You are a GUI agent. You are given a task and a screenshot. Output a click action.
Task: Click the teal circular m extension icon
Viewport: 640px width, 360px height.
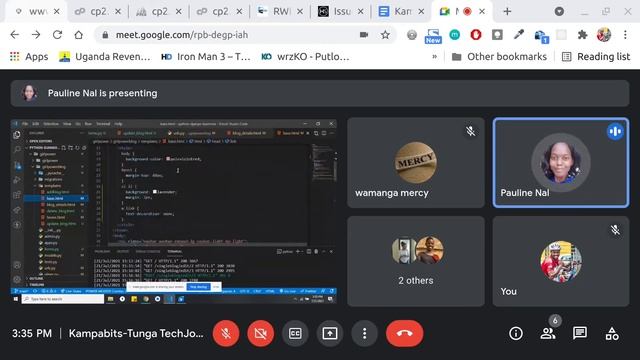(x=454, y=35)
